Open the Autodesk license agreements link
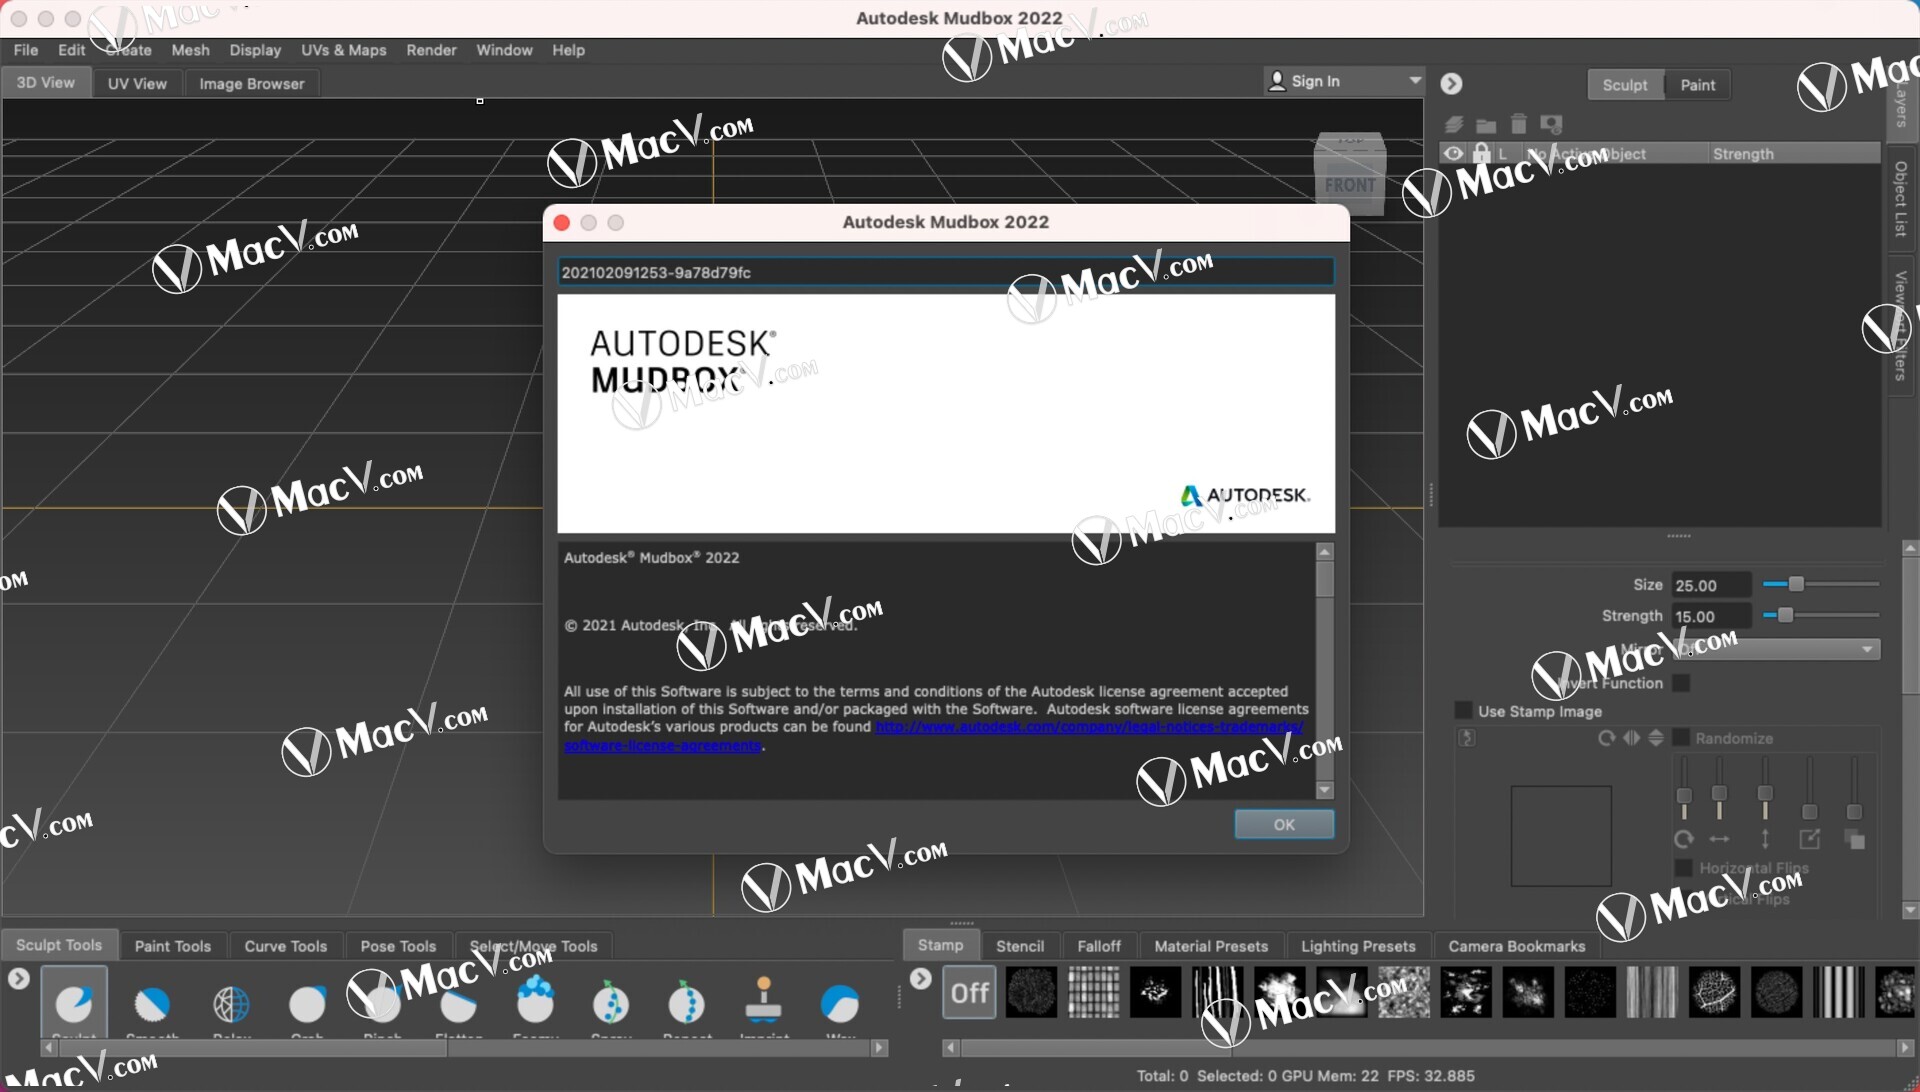 pyautogui.click(x=1088, y=727)
